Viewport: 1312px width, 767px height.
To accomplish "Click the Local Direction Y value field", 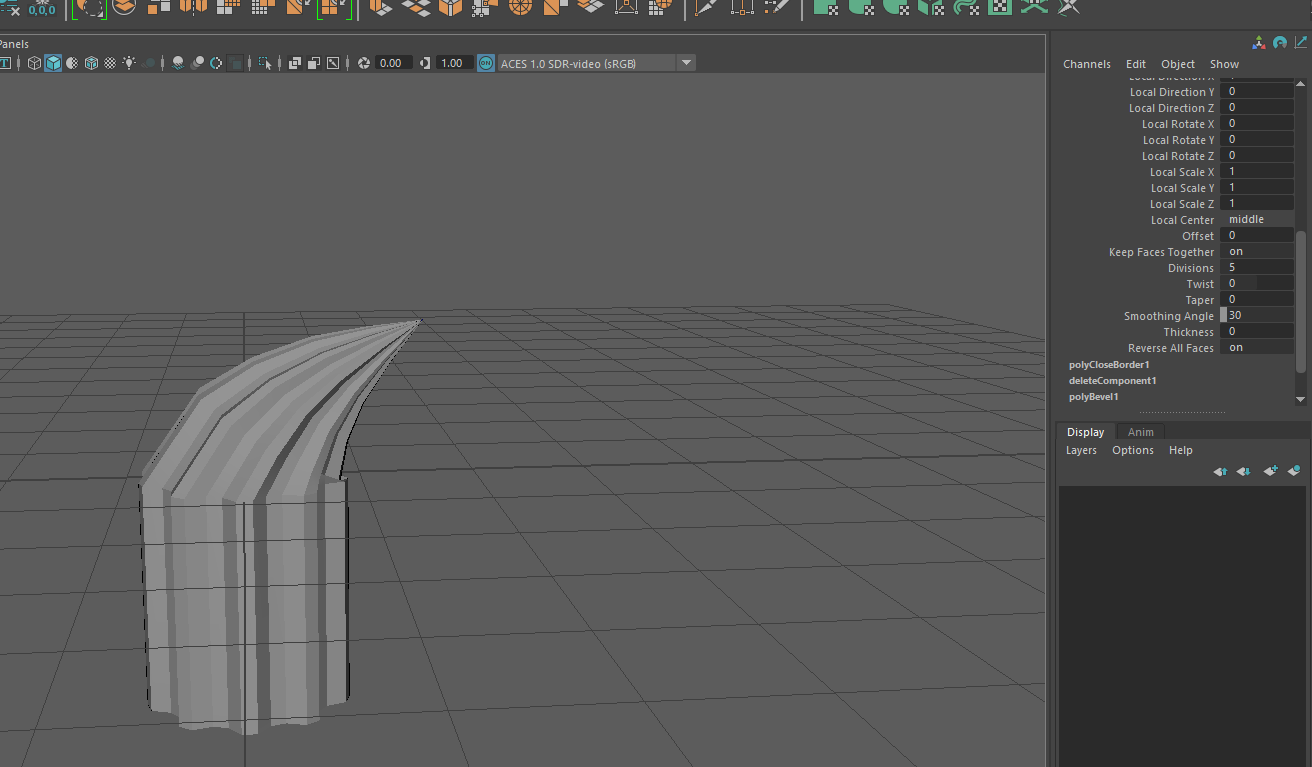I will coord(1257,91).
